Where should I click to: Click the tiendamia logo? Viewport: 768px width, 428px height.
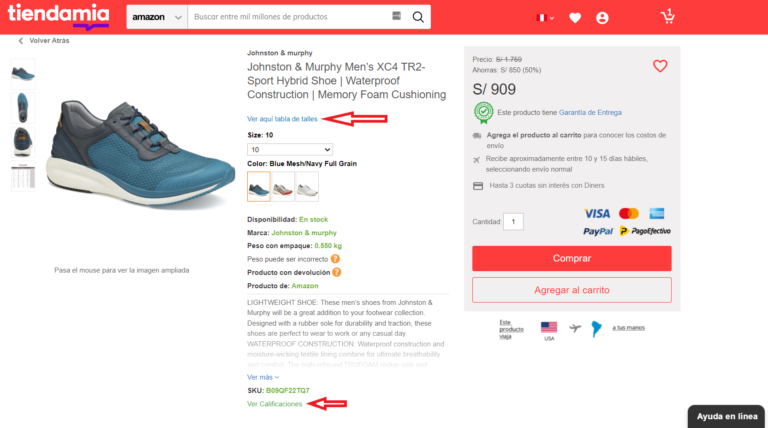[58, 16]
